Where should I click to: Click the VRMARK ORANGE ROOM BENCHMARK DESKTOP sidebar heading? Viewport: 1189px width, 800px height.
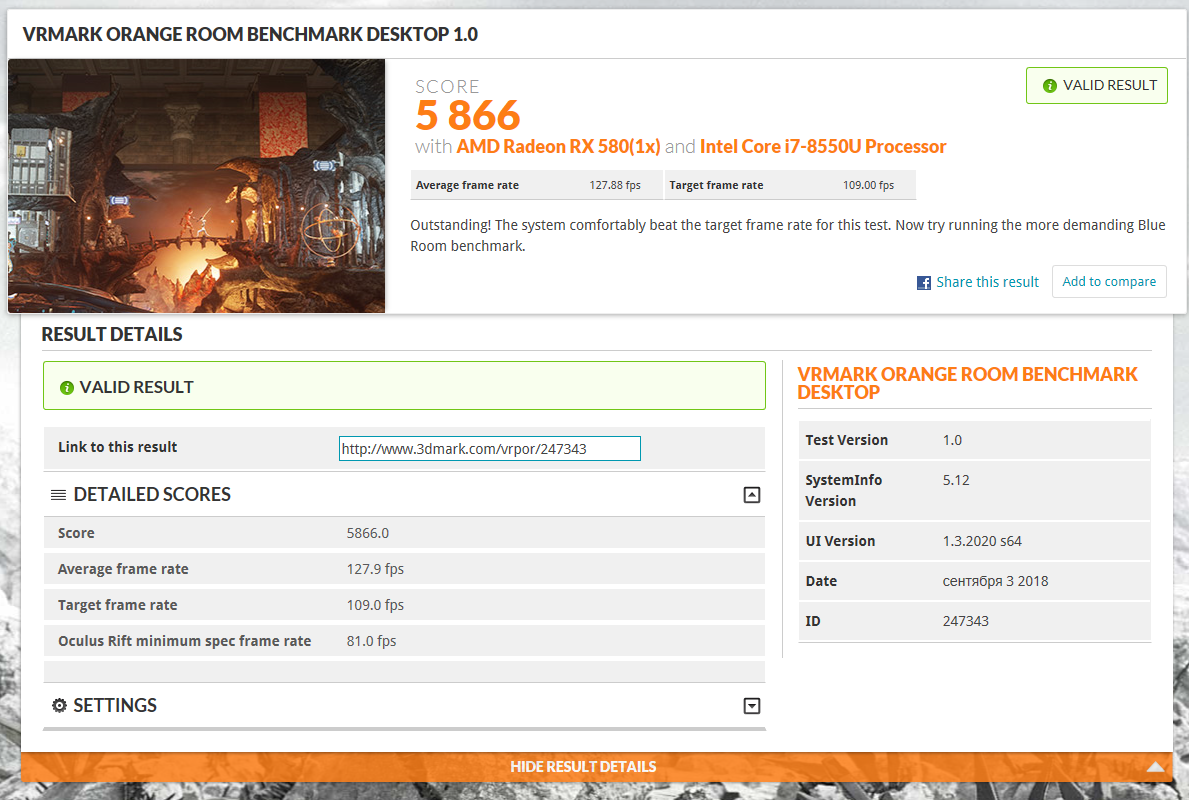(x=968, y=383)
